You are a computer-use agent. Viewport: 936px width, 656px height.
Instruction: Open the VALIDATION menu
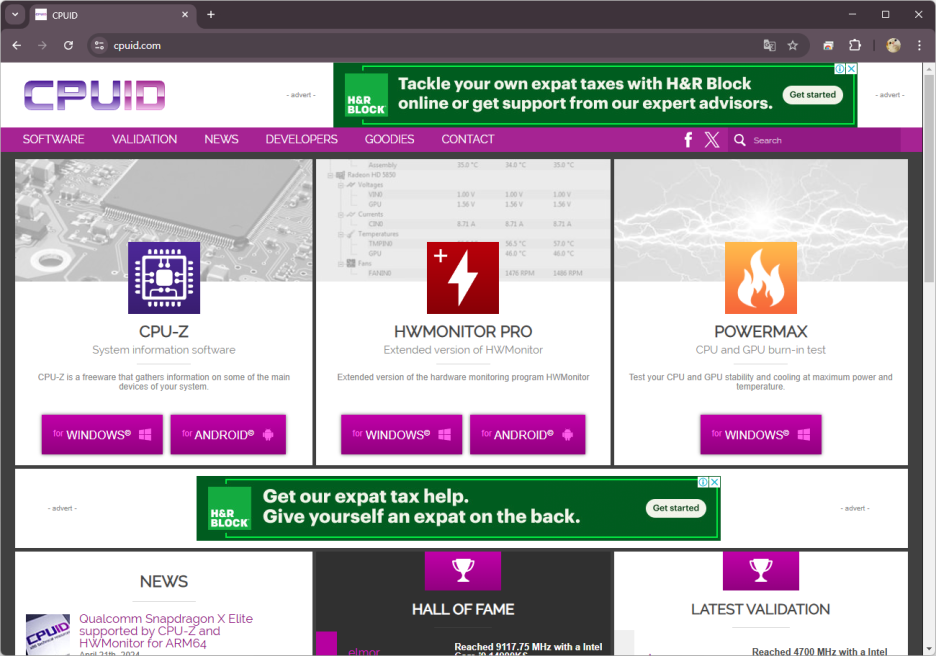tap(144, 140)
